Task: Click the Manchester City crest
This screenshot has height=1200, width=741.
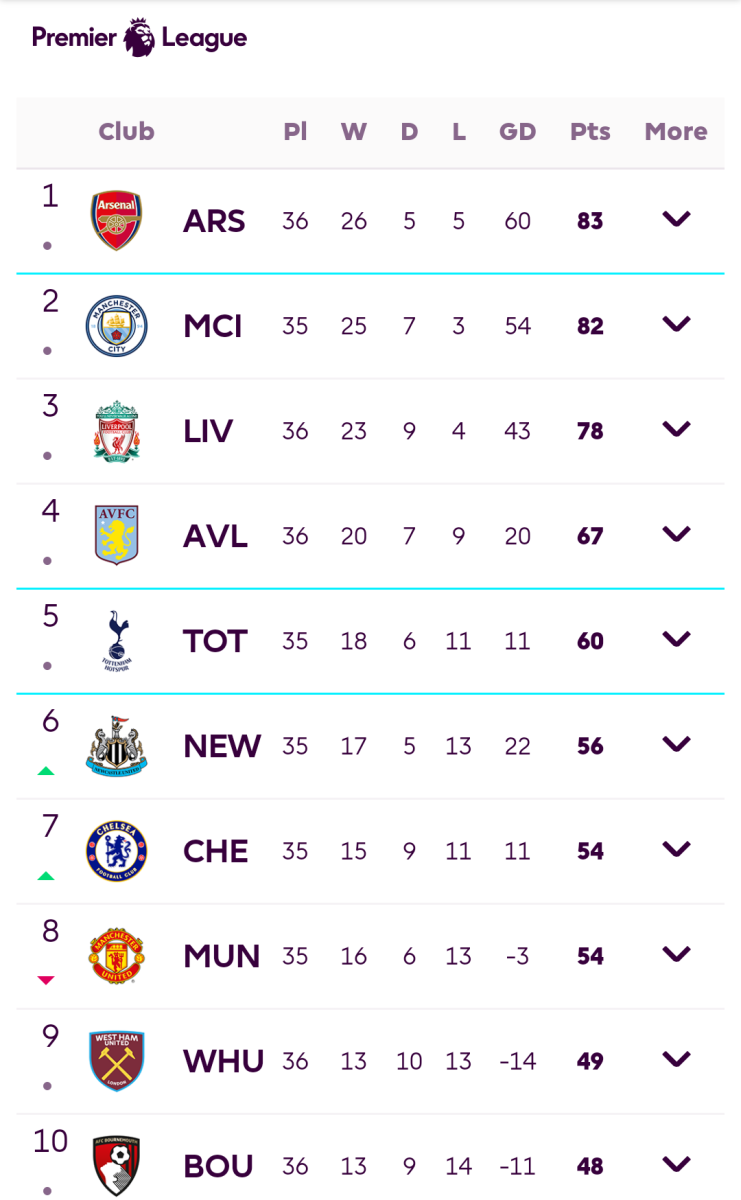Action: pyautogui.click(x=117, y=326)
